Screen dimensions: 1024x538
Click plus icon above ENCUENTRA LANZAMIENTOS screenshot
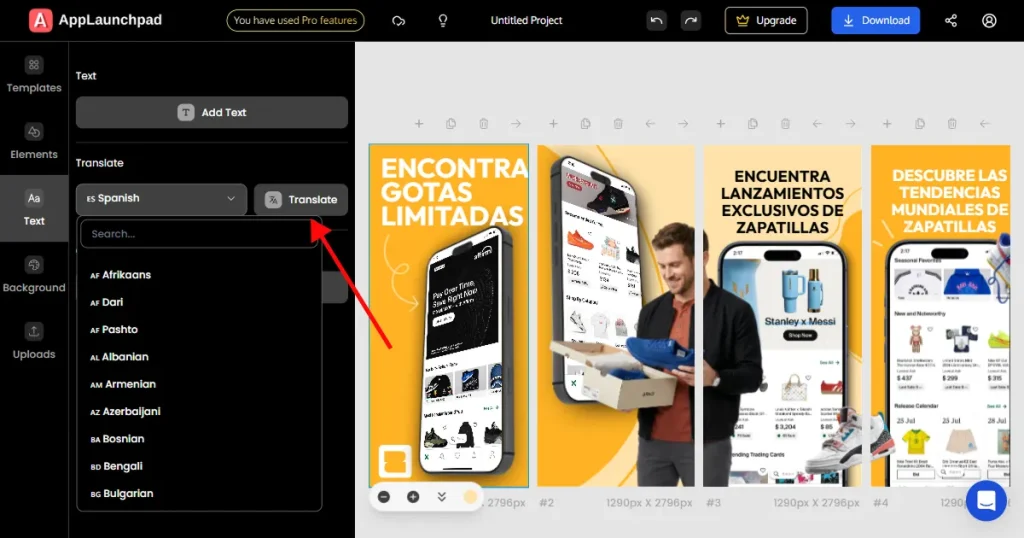pos(720,123)
